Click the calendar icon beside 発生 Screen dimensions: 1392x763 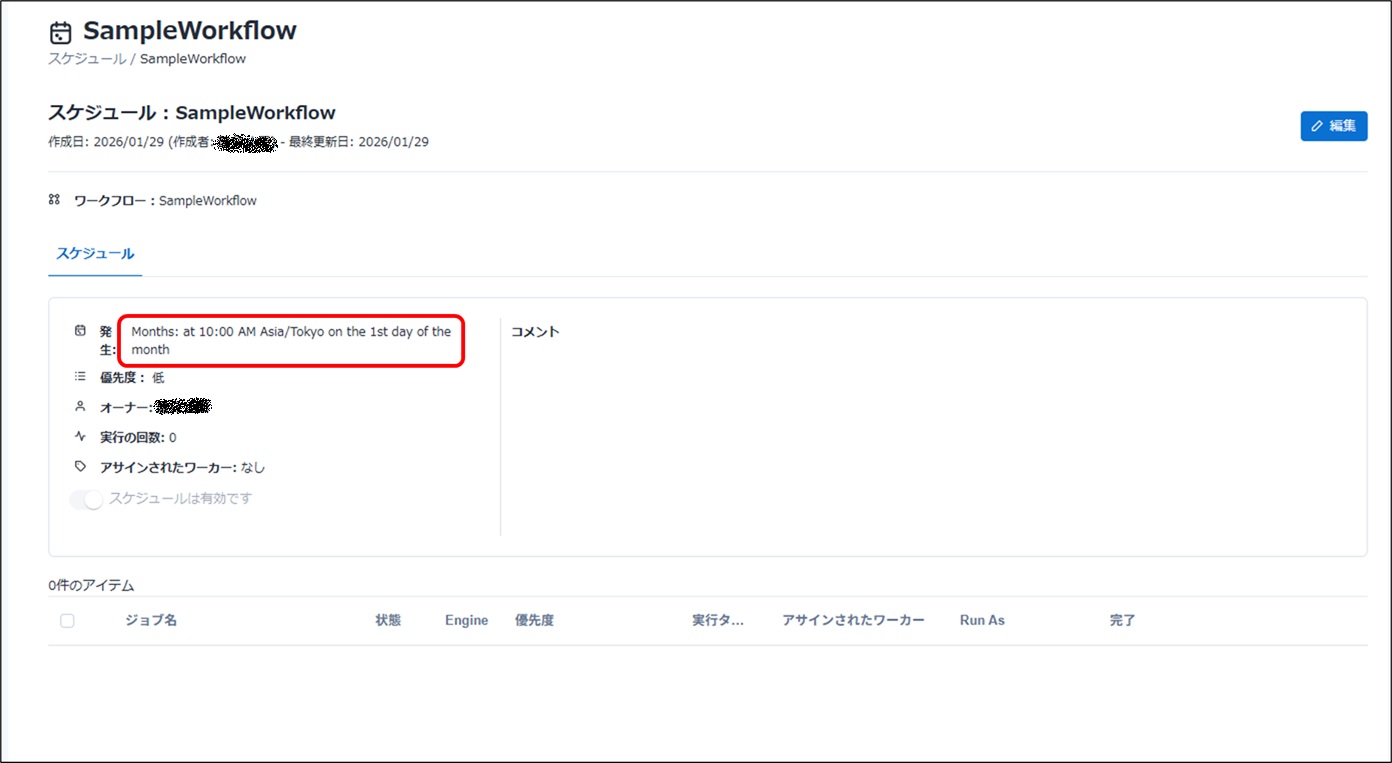(80, 331)
